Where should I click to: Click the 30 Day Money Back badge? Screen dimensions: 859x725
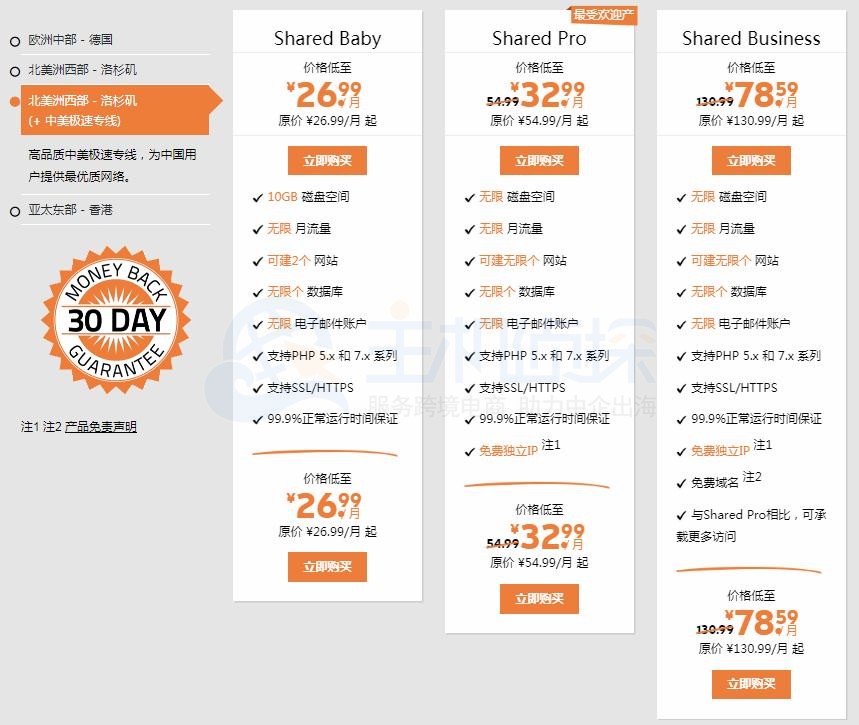[x=115, y=322]
